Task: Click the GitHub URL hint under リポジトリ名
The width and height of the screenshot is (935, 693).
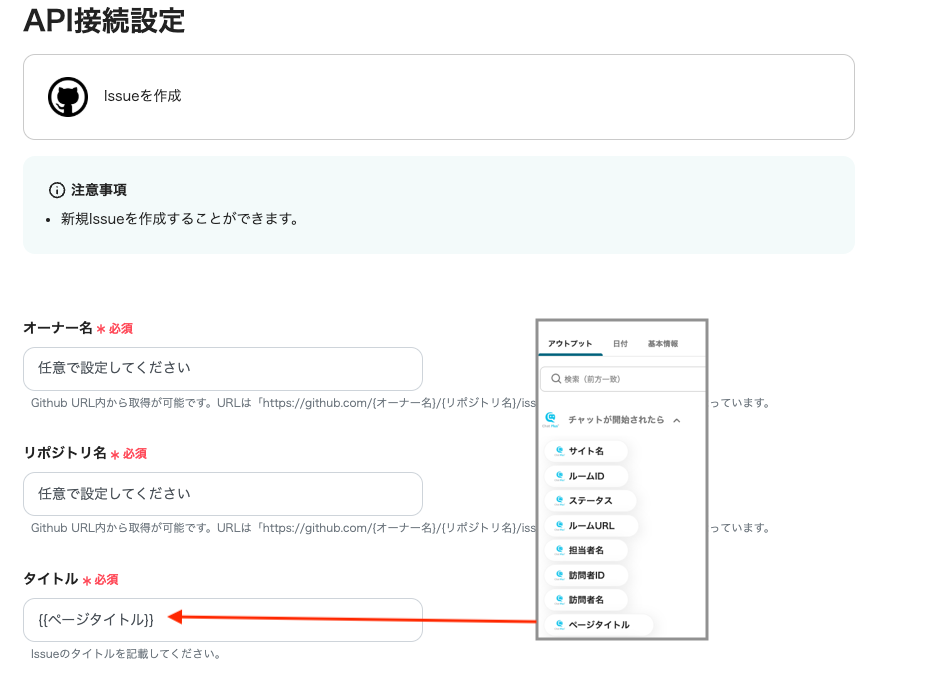Action: click(x=283, y=528)
